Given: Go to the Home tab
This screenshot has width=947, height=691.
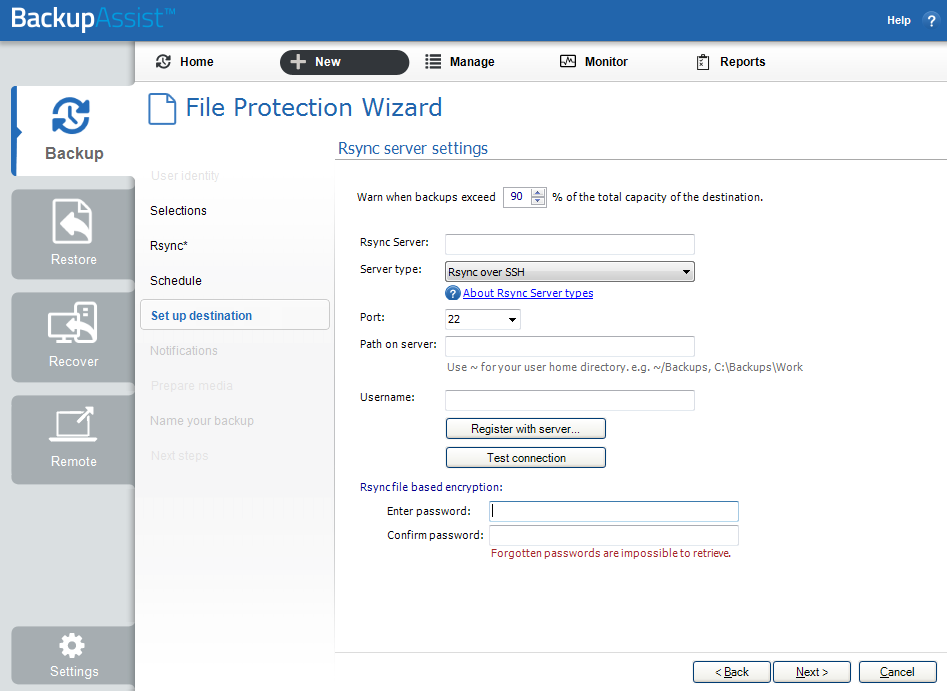Looking at the screenshot, I should click(185, 62).
